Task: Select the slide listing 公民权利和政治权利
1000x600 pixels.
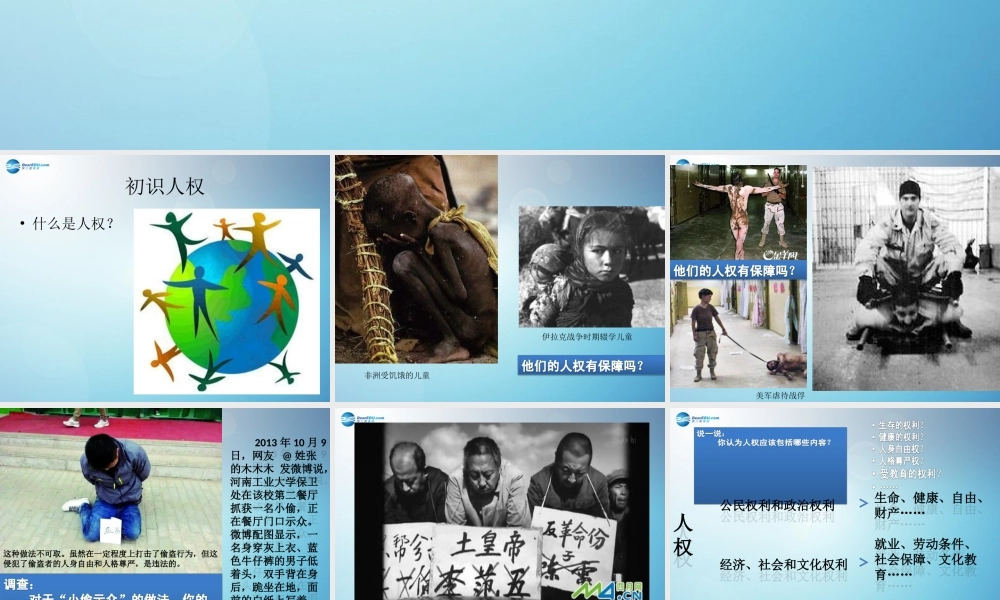Action: (x=835, y=504)
